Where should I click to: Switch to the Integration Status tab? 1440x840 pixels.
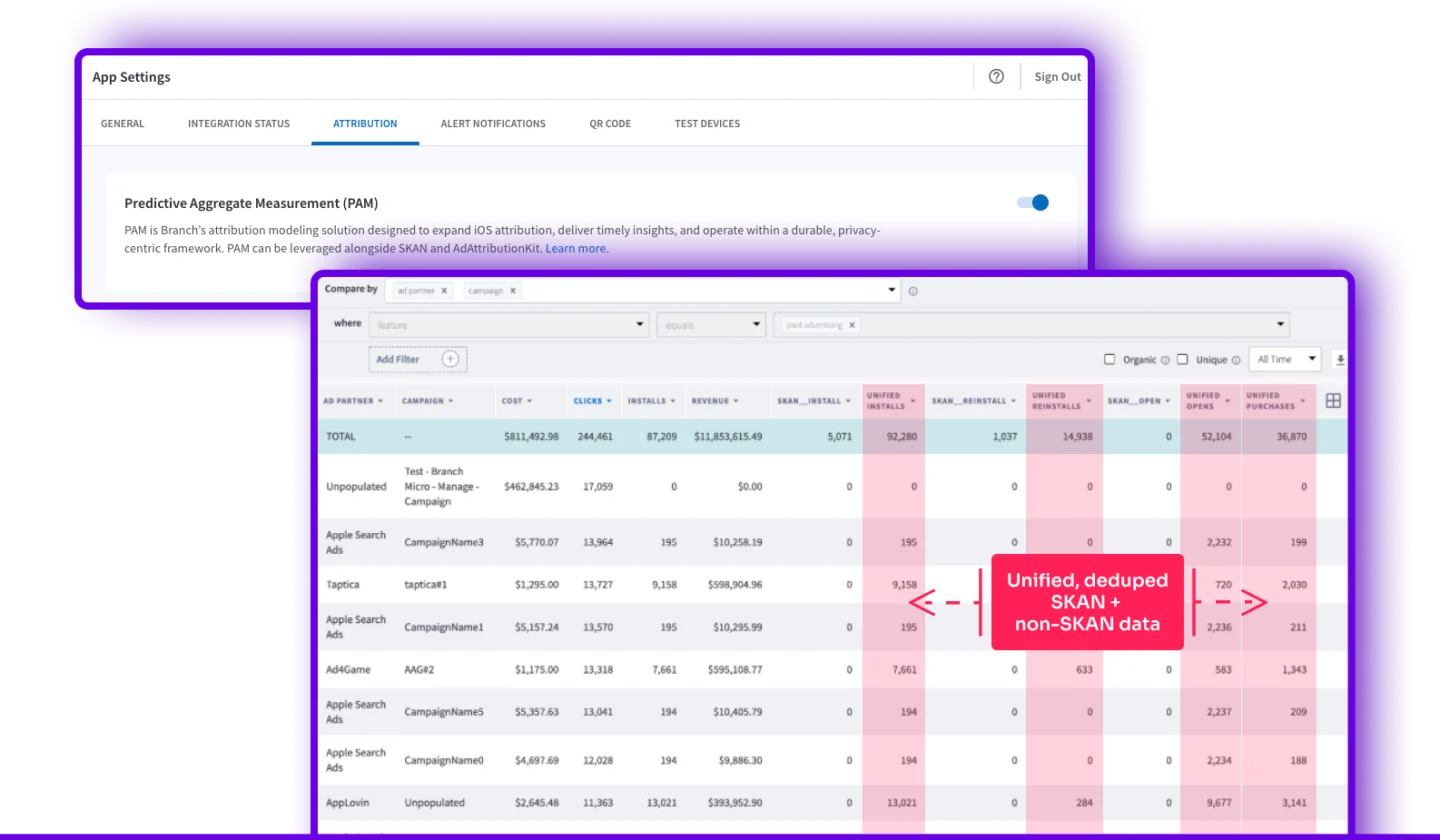(x=239, y=124)
